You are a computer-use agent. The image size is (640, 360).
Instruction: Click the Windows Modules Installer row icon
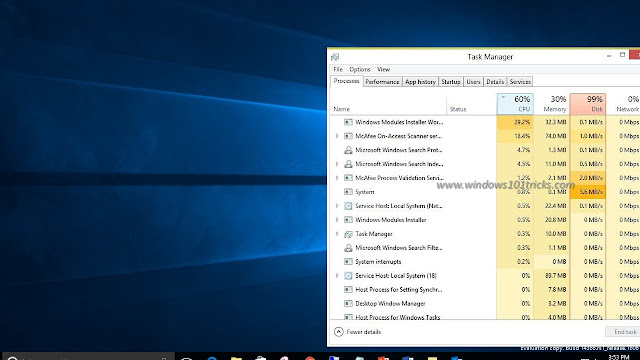click(x=348, y=220)
